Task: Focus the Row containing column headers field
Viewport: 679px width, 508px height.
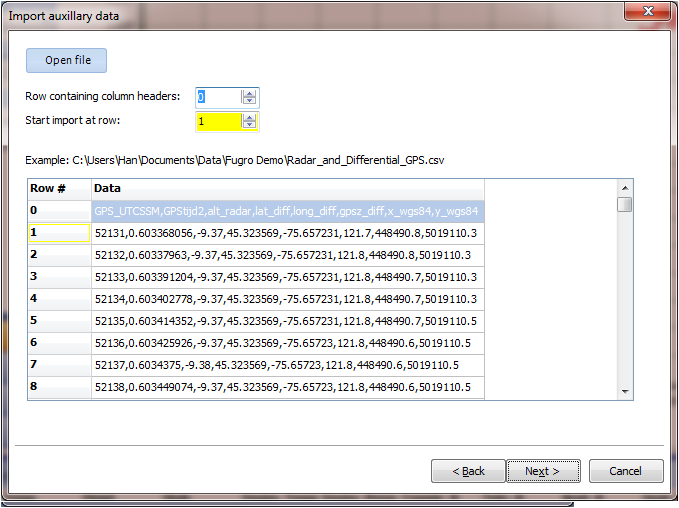Action: pyautogui.click(x=218, y=97)
